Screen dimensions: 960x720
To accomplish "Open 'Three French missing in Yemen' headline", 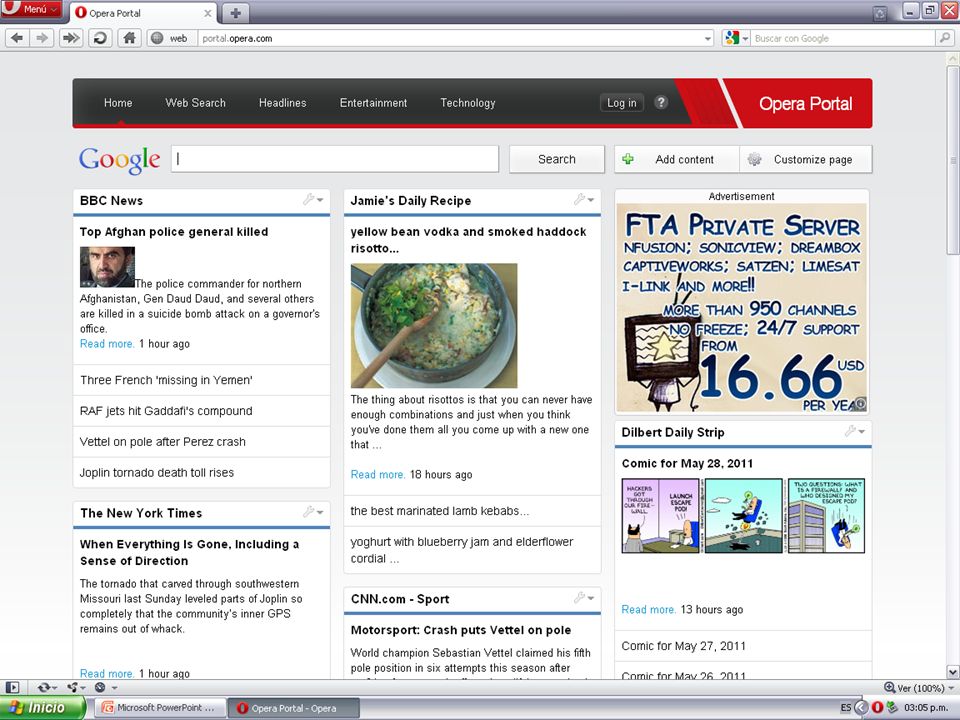I will tap(166, 380).
